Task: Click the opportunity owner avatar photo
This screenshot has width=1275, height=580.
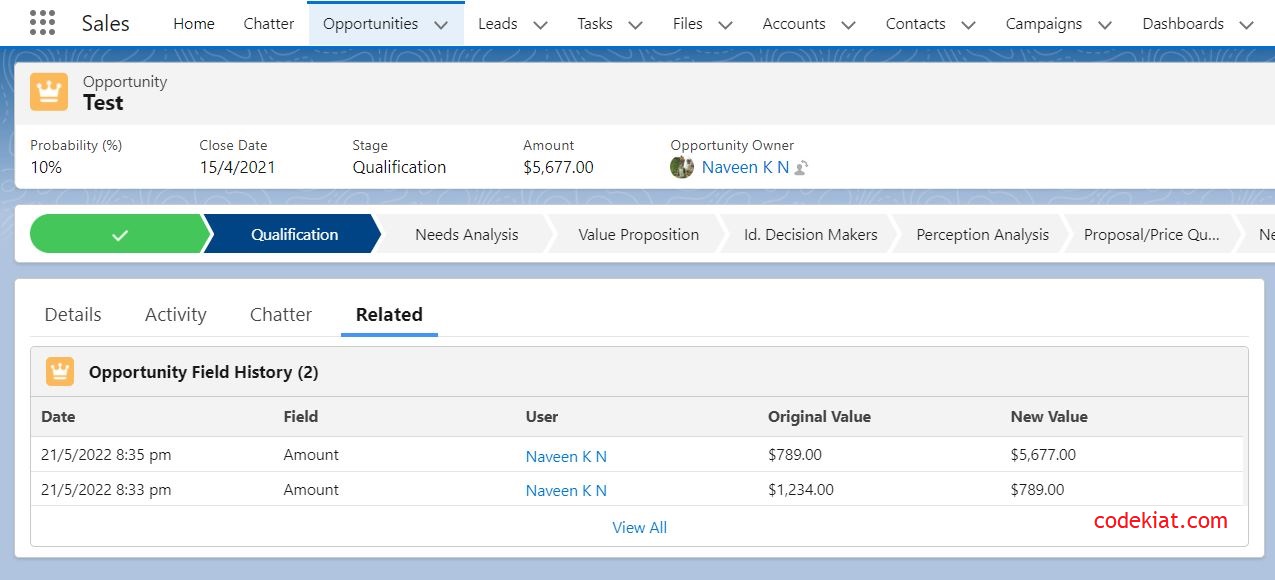Action: pyautogui.click(x=682, y=167)
